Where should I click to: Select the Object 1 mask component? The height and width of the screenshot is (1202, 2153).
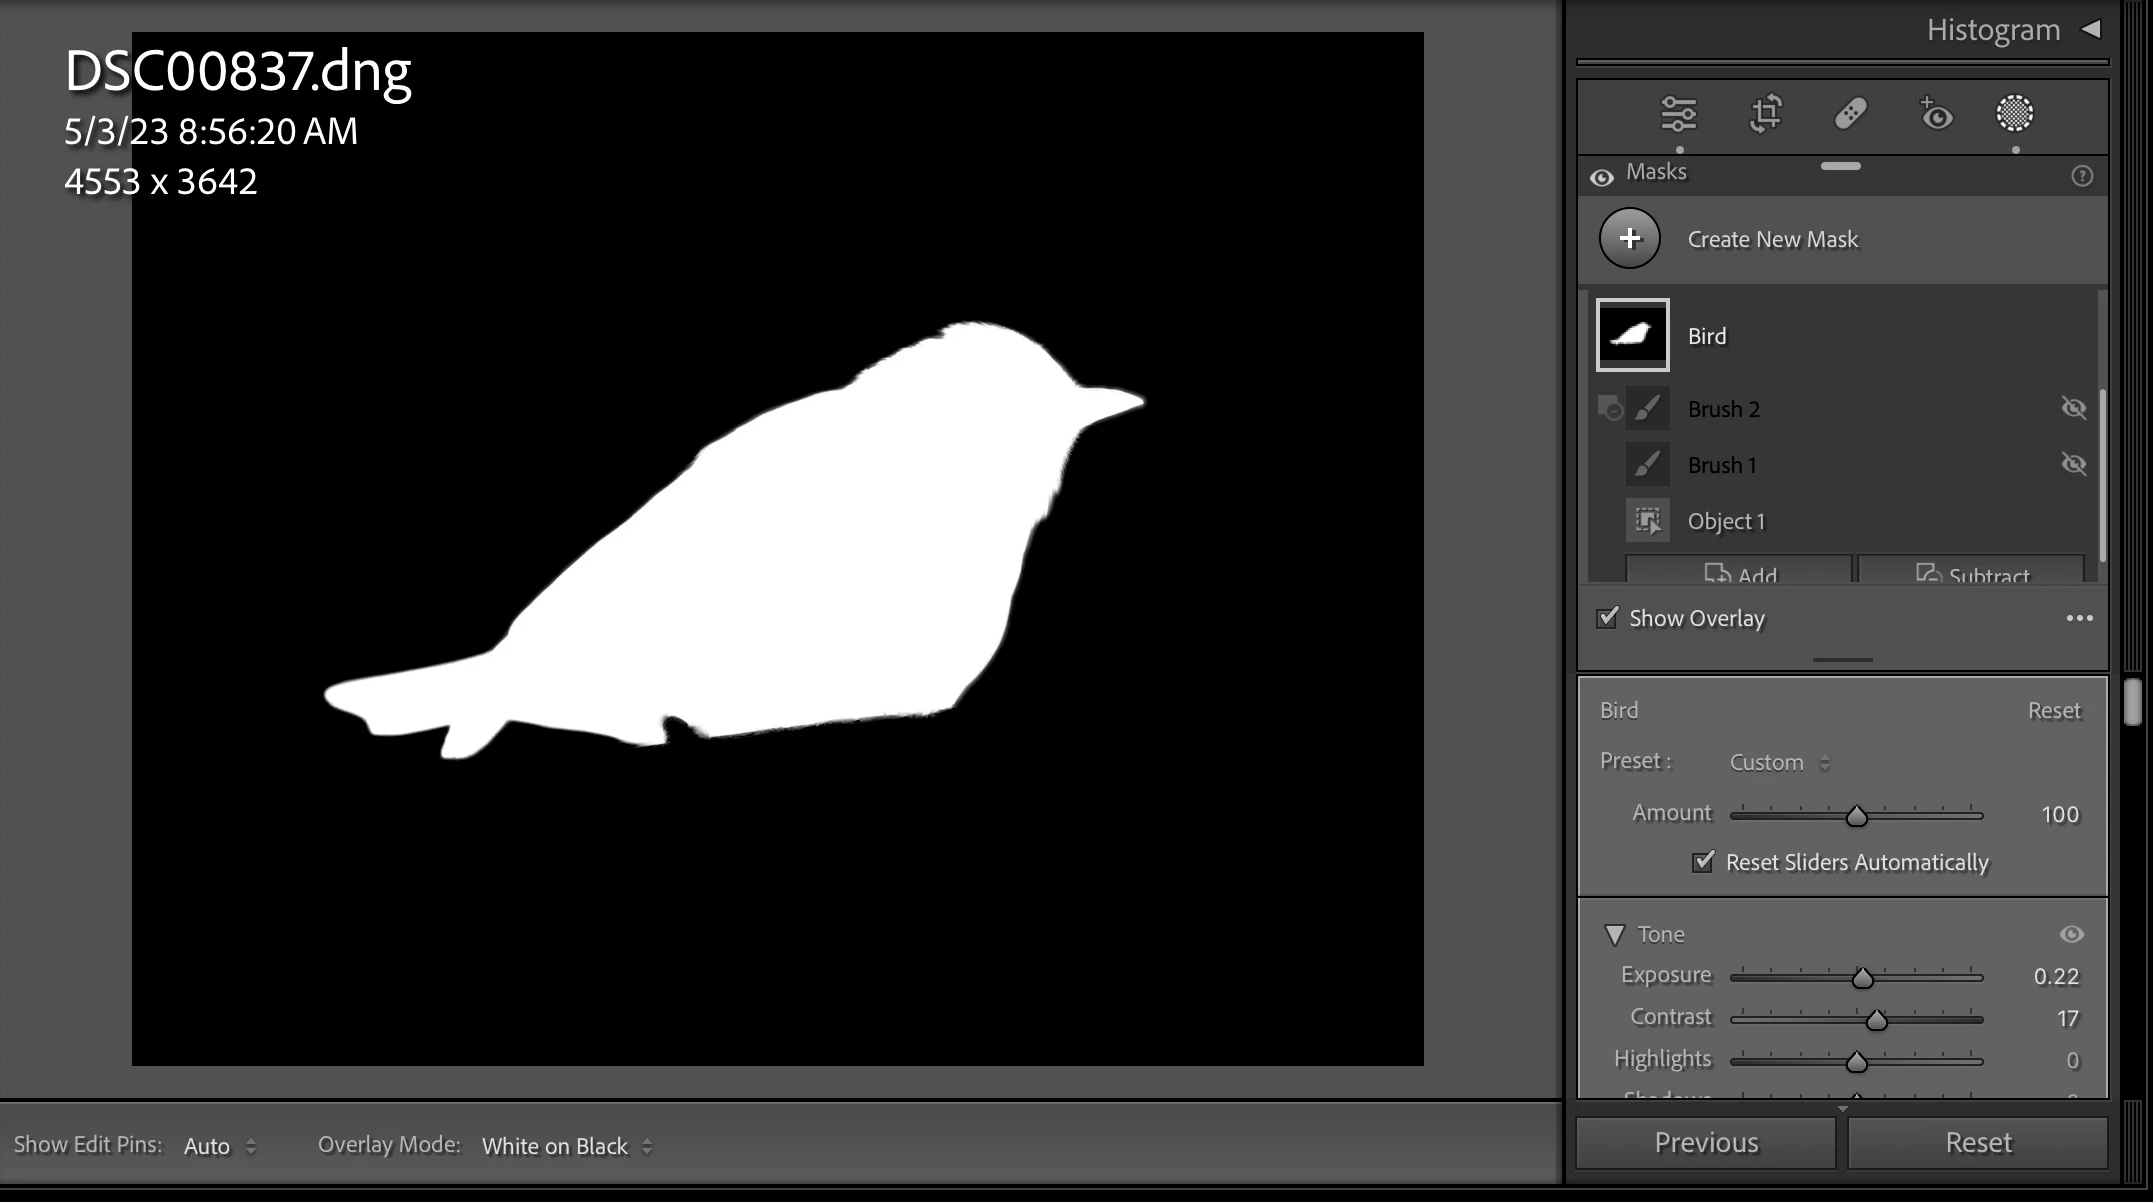coord(1726,521)
